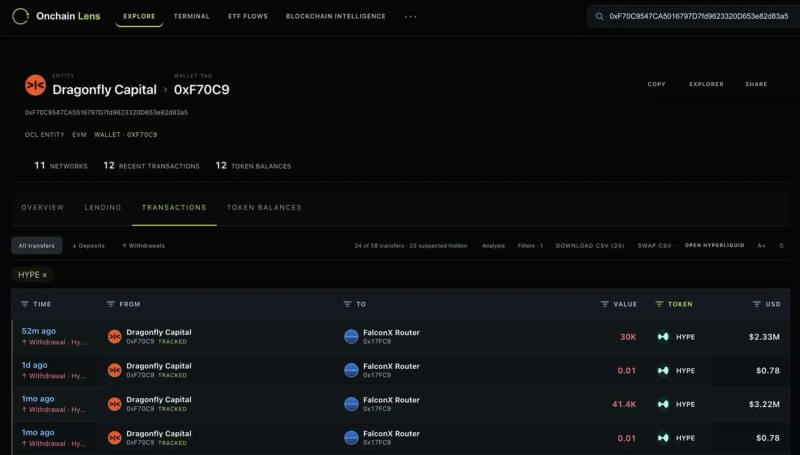Click the breadcrumb chevron after Dragonfly Capital
Image resolution: width=800 pixels, height=455 pixels.
click(x=165, y=90)
